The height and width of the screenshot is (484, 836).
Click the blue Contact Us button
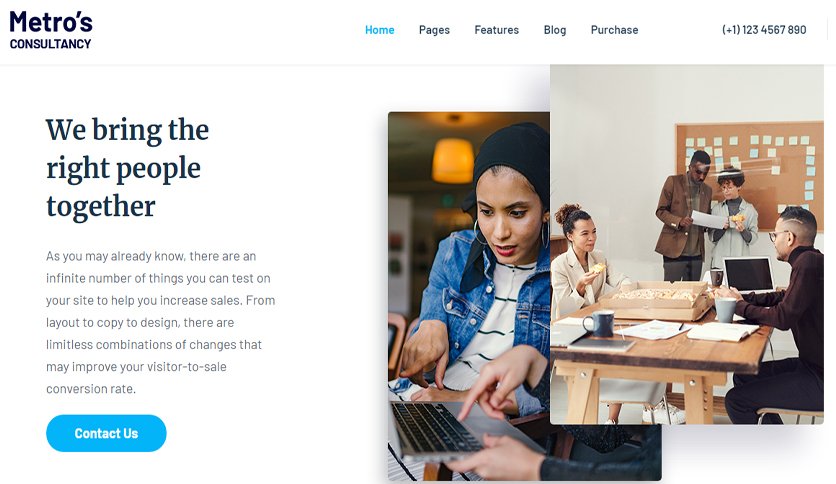pos(106,433)
